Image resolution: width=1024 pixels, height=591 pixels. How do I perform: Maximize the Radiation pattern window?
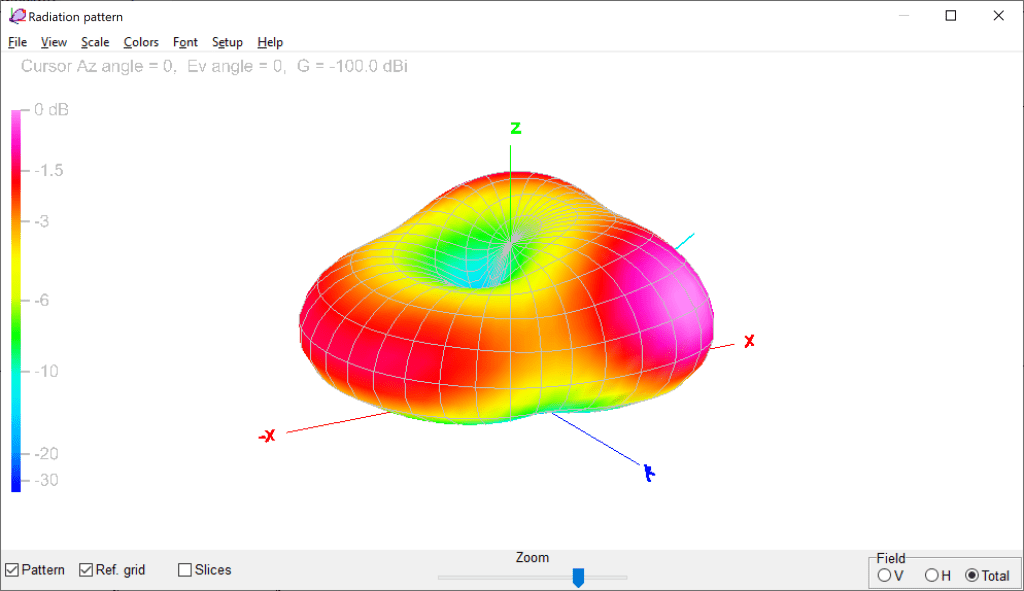pos(951,16)
